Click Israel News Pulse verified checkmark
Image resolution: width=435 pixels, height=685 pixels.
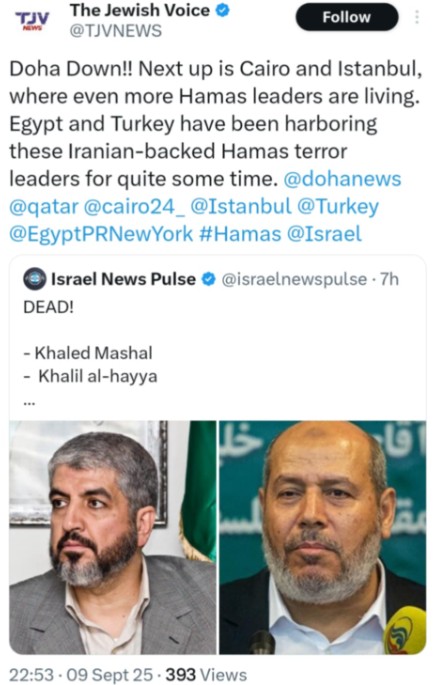tap(210, 279)
